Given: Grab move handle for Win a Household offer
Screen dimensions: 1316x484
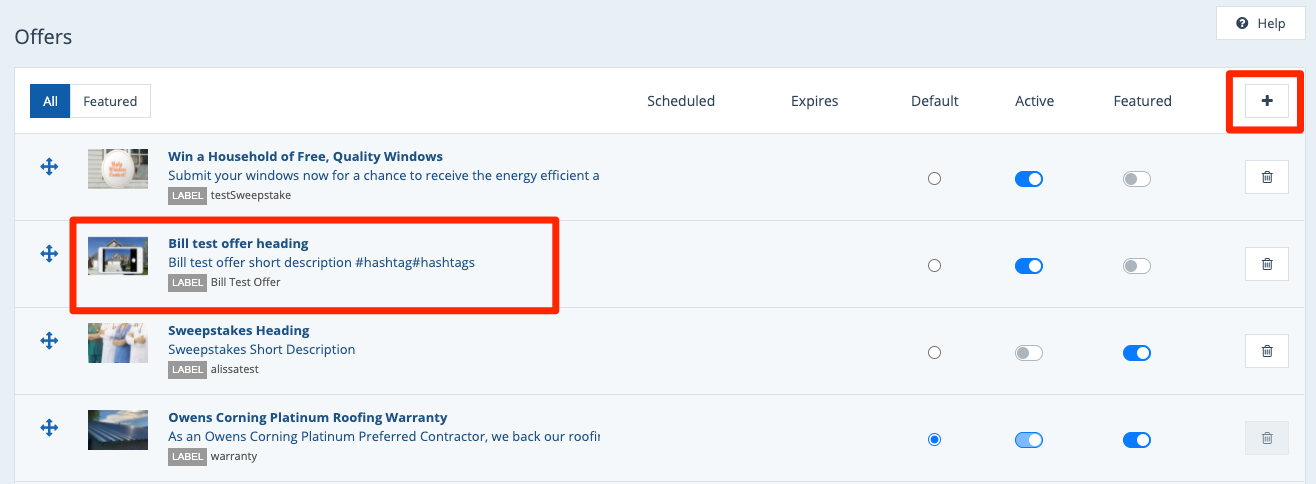Looking at the screenshot, I should (x=49, y=167).
